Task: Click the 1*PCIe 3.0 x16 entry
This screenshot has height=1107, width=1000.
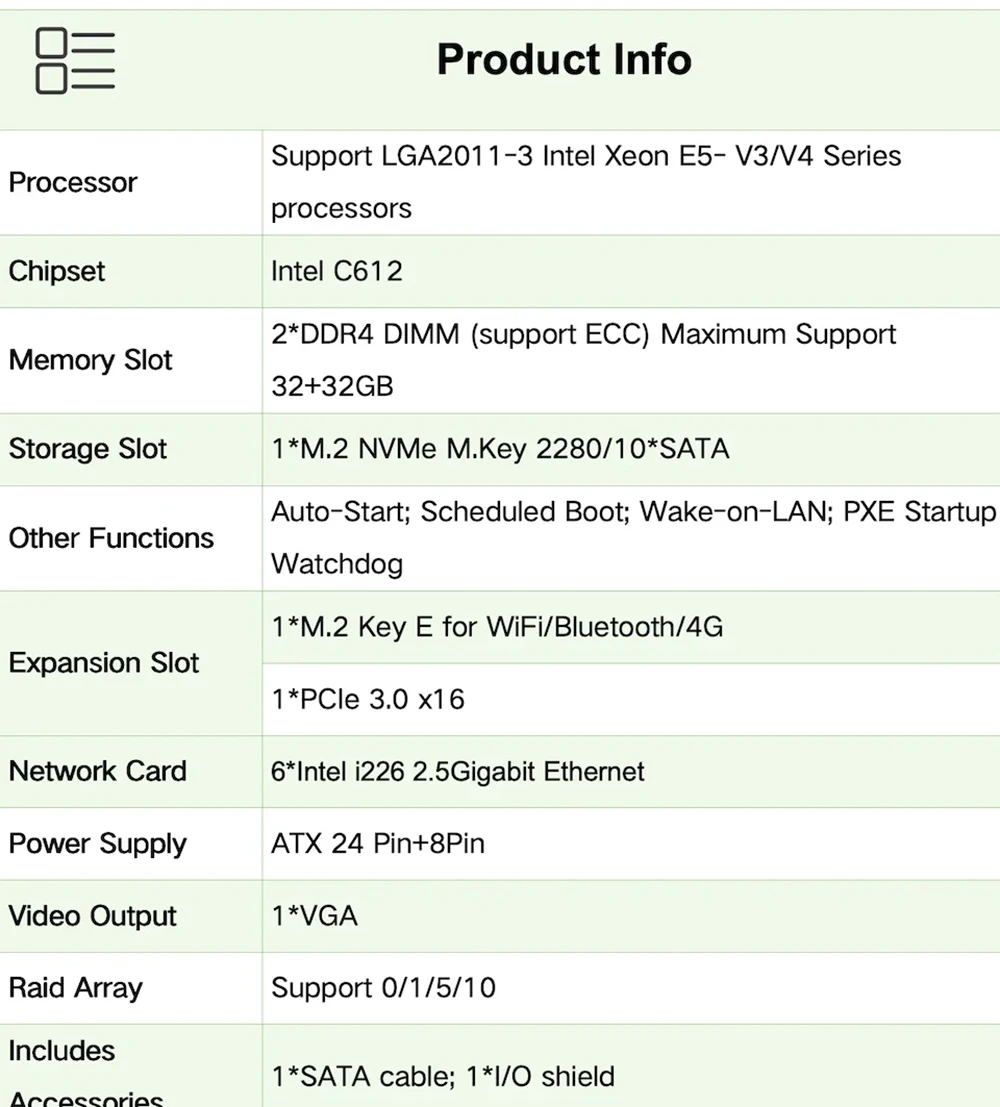Action: (368, 699)
